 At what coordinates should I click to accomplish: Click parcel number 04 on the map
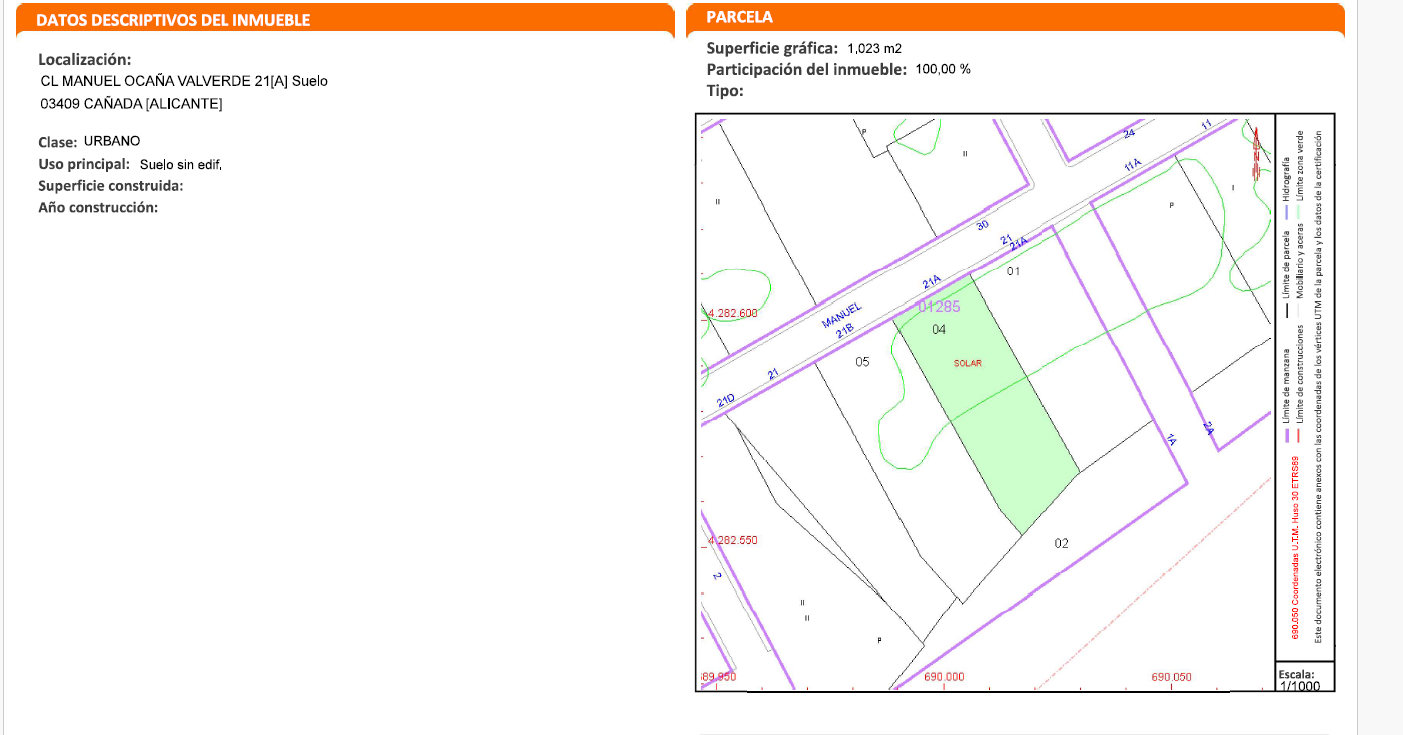click(938, 329)
